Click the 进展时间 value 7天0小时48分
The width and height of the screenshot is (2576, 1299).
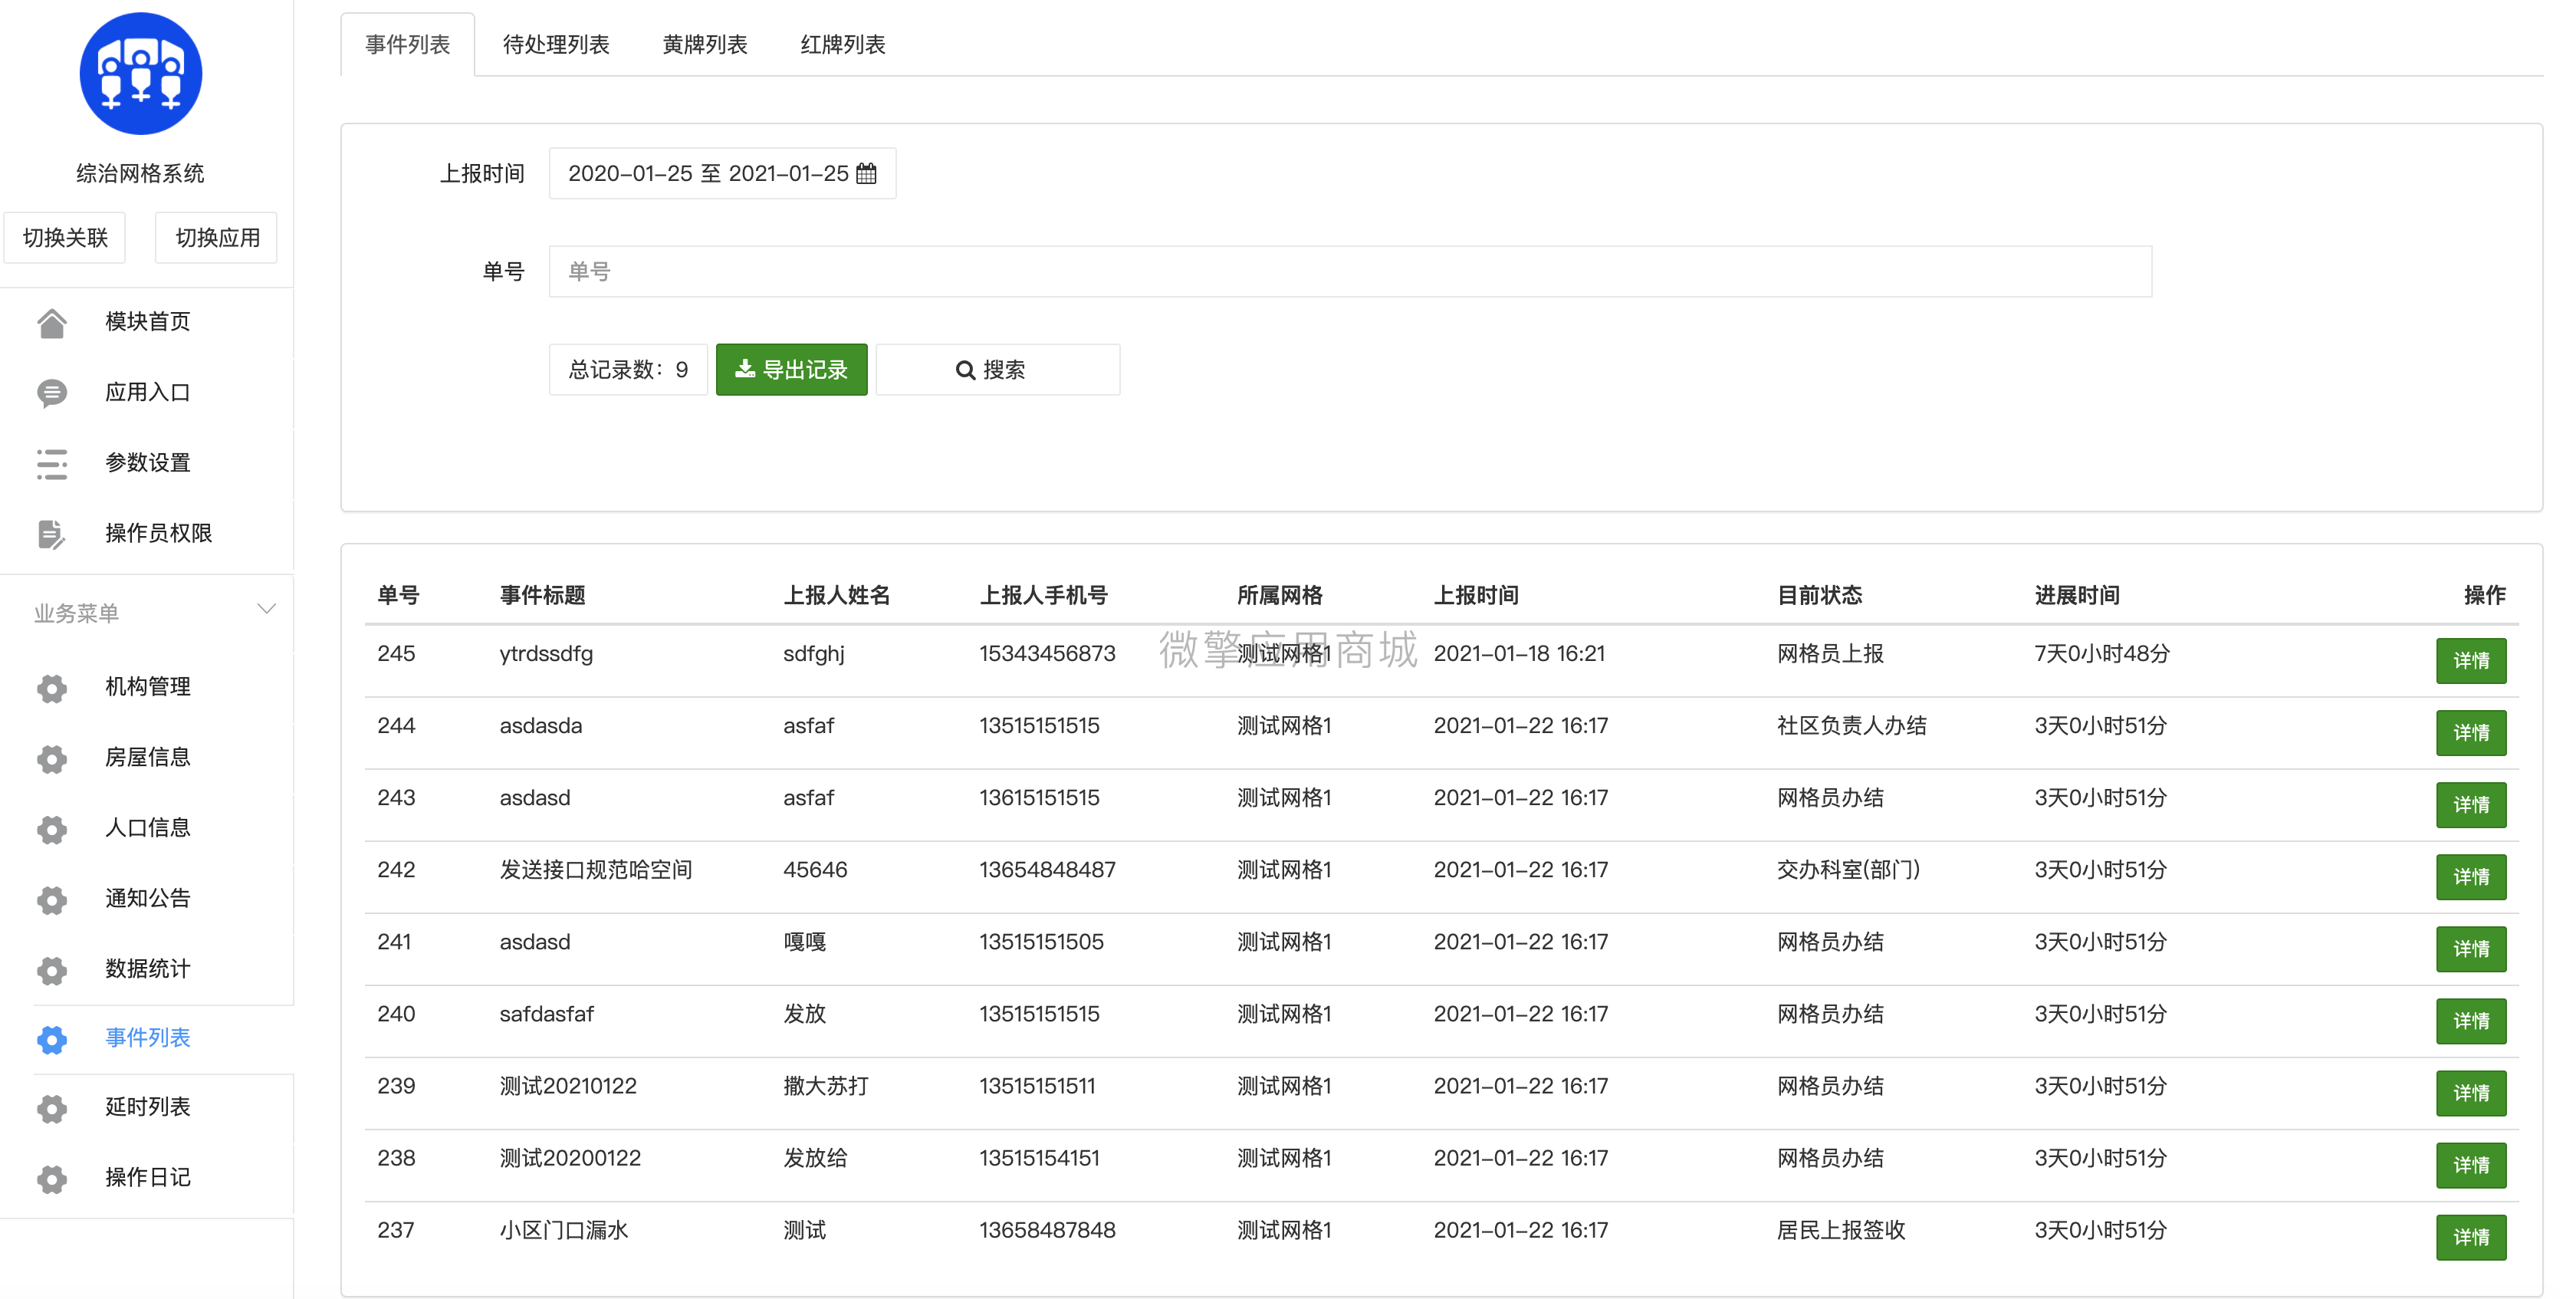tap(2102, 653)
